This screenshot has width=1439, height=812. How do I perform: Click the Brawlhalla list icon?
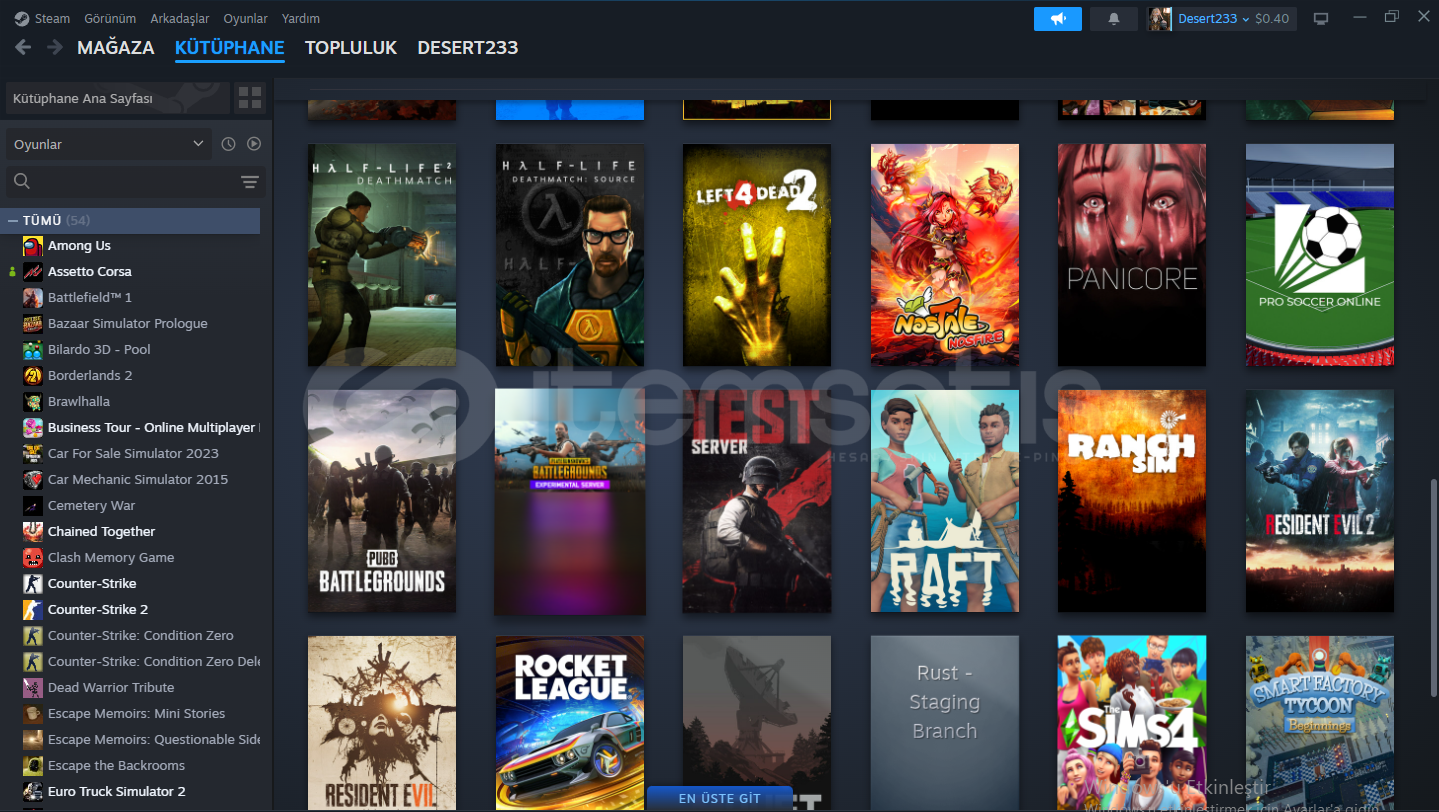click(33, 401)
